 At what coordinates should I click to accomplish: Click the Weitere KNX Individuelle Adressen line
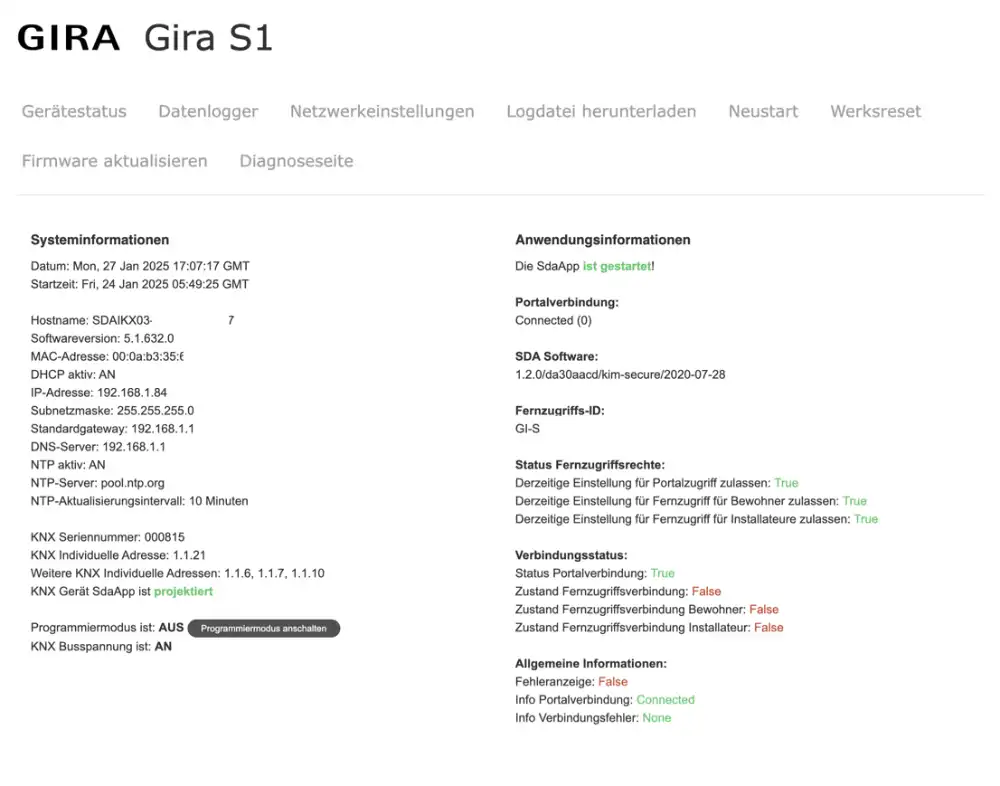[x=177, y=574]
